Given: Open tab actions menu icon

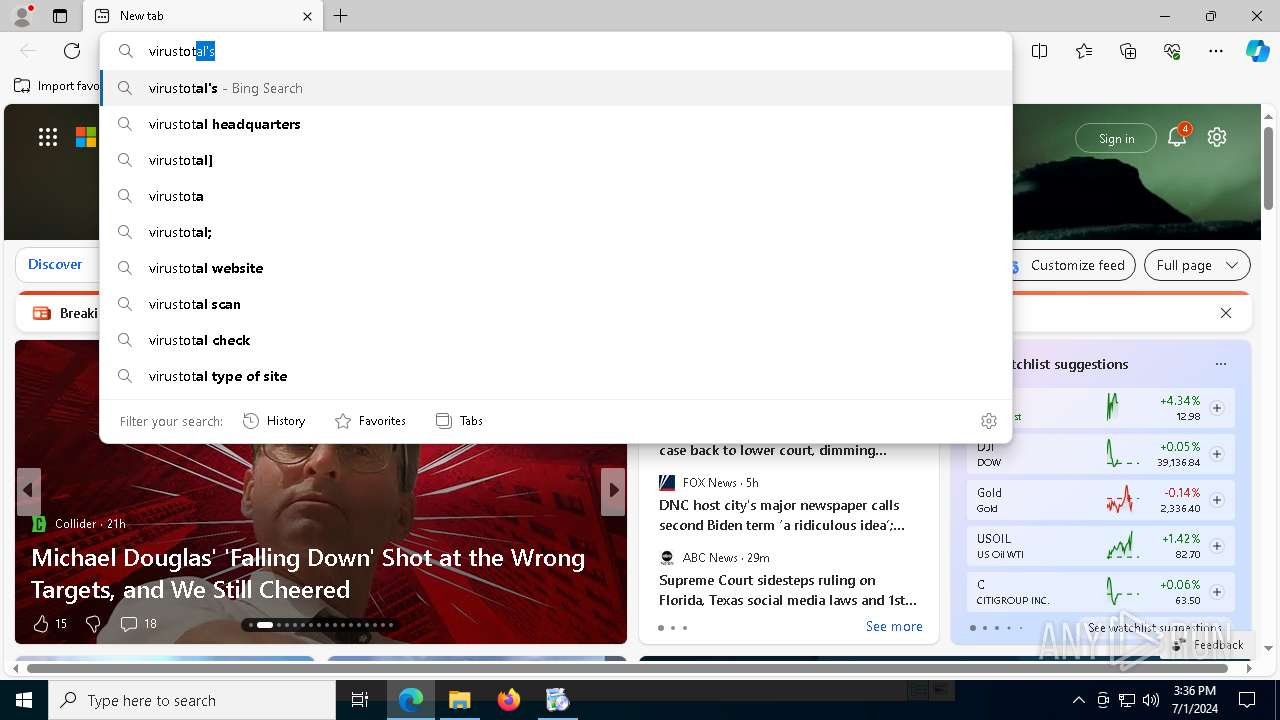Looking at the screenshot, I should [60, 16].
